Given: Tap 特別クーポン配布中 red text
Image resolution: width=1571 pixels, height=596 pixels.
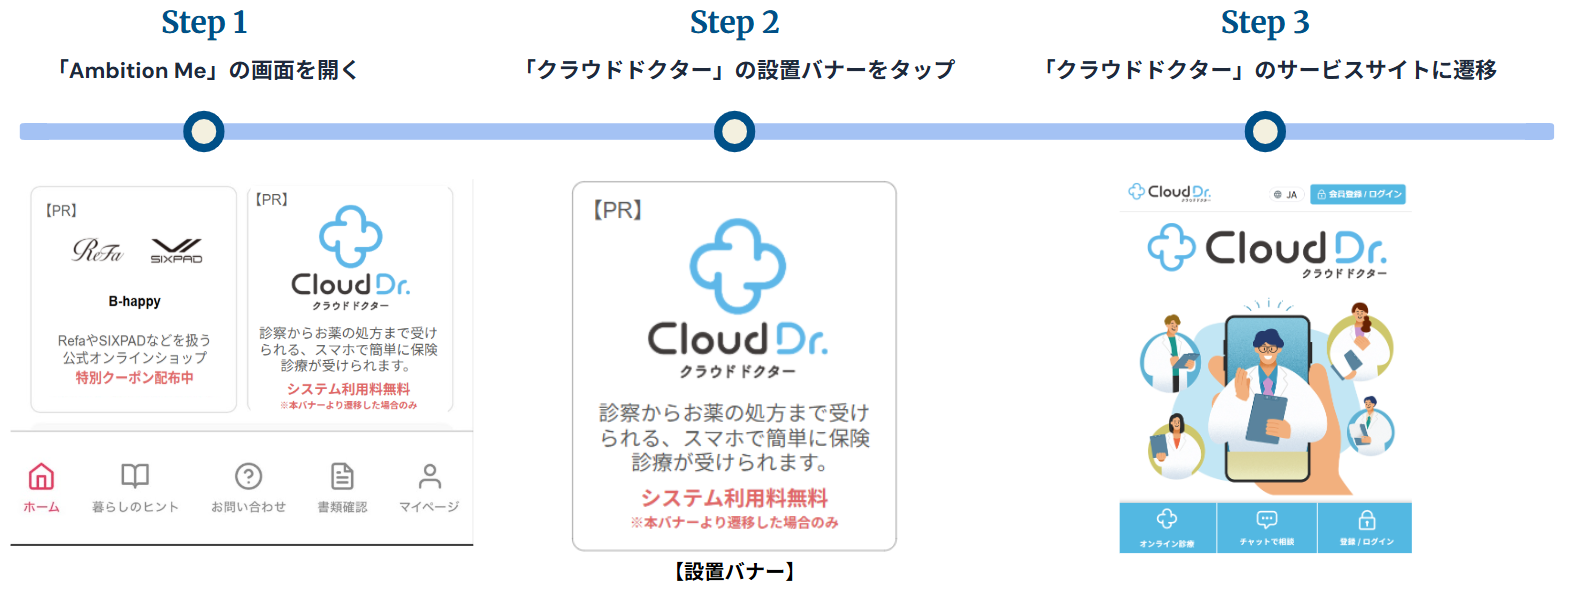Looking at the screenshot, I should click(134, 378).
